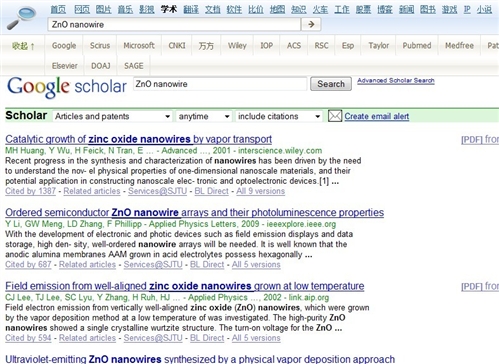499x364 pixels.
Task: Open the 文档 top navigation link
Action: coord(213,10)
